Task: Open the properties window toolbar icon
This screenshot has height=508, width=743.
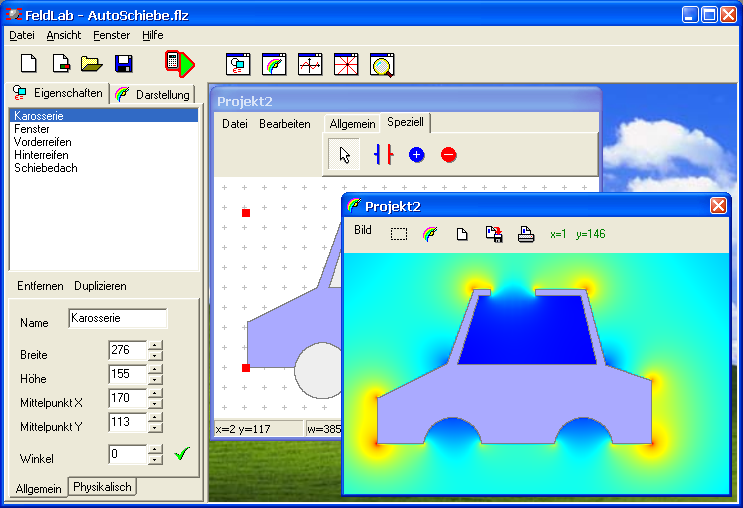Action: (238, 64)
